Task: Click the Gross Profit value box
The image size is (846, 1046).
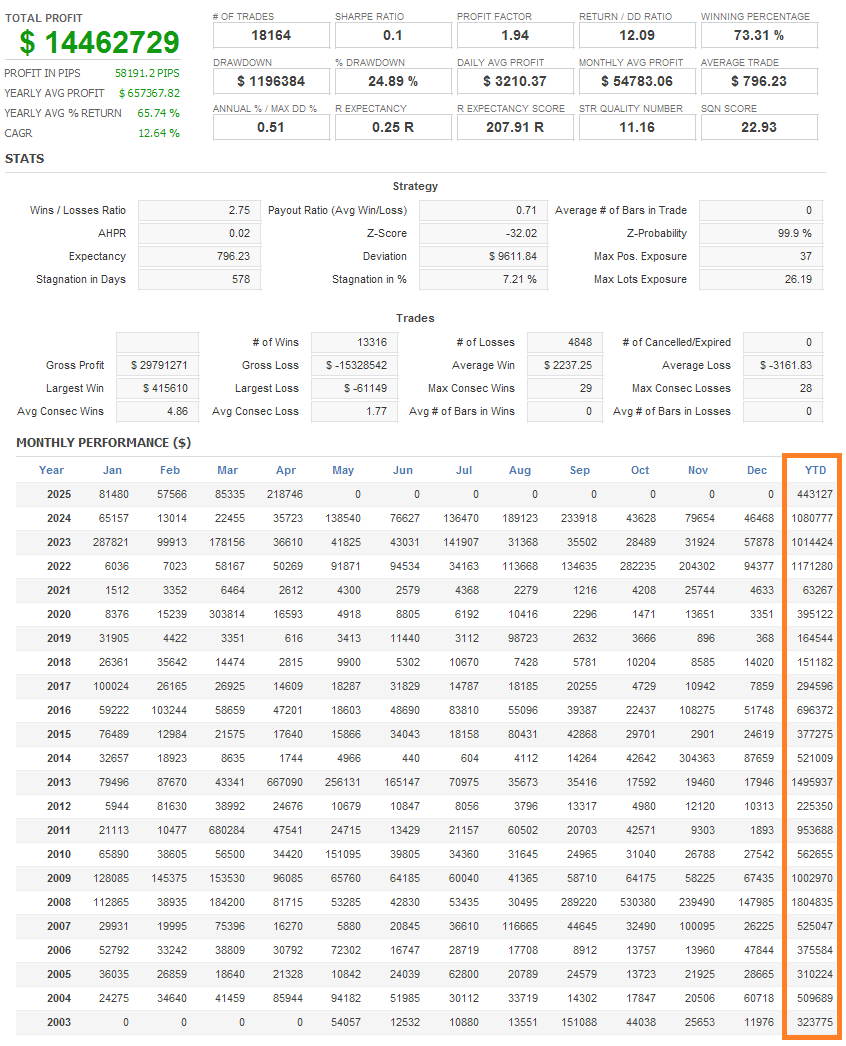Action: 158,365
